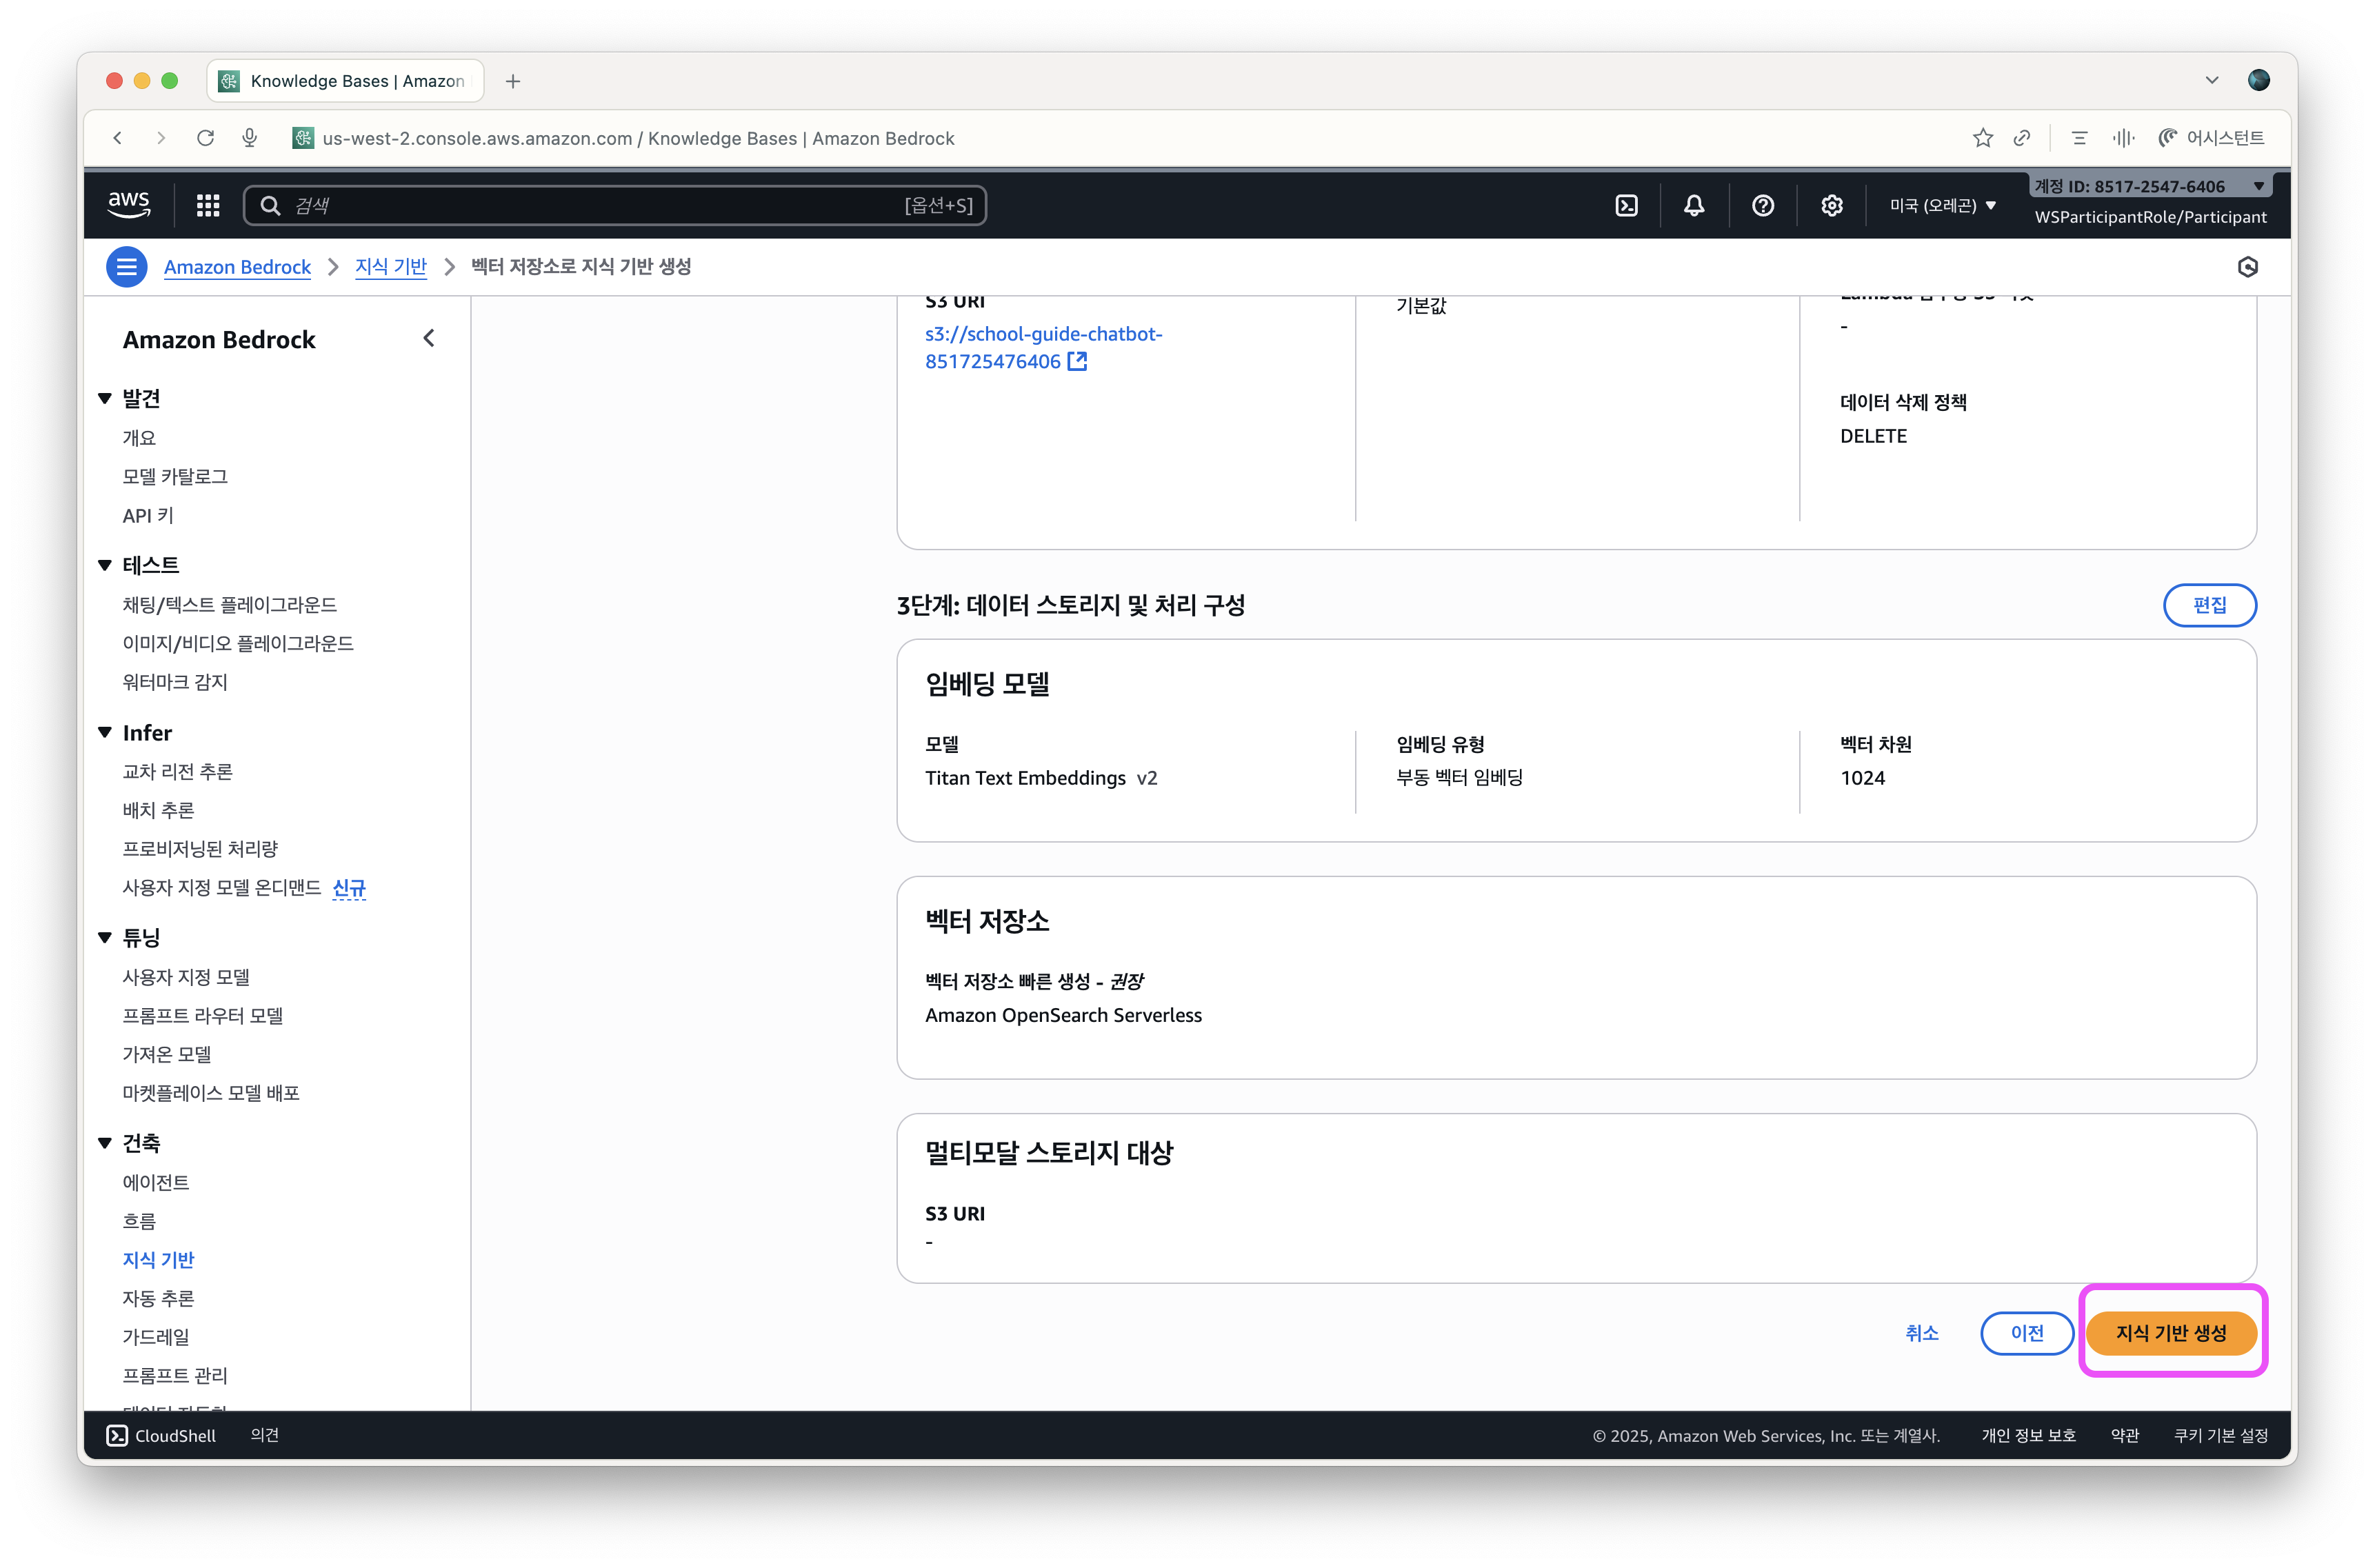Open 의견 feedback in the footer

[x=264, y=1435]
